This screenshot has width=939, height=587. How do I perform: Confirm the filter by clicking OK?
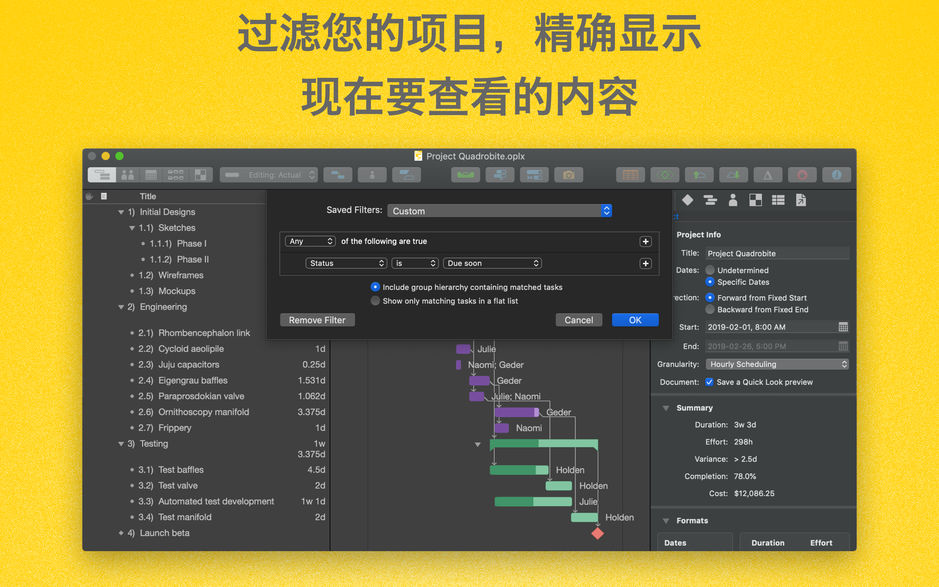[635, 319]
